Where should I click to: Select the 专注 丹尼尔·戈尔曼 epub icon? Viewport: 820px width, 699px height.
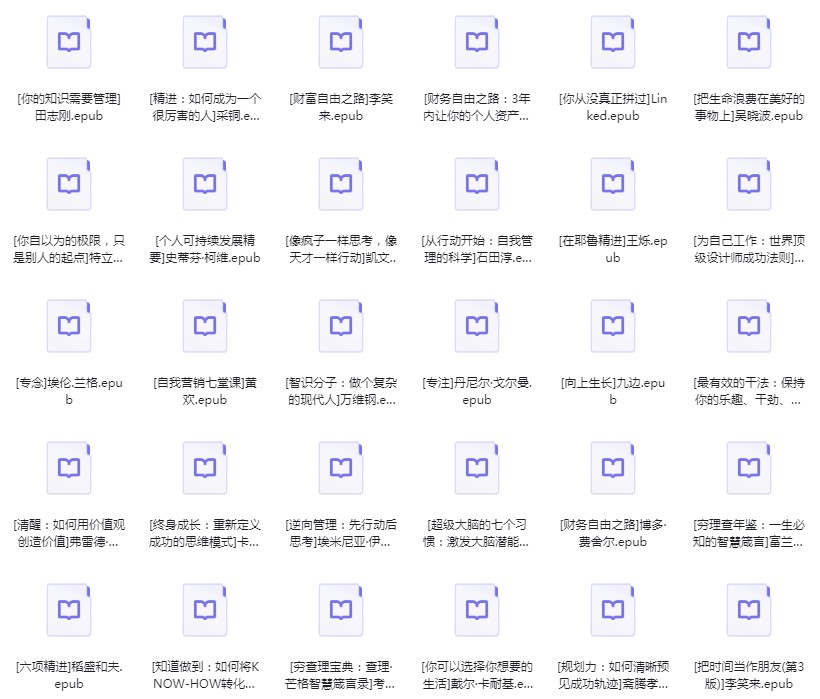(477, 326)
